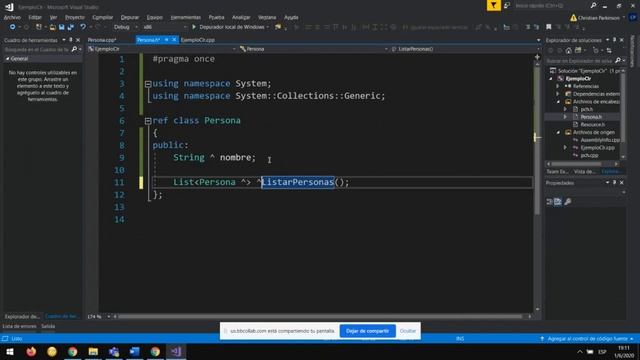Click the Solution Explorer search box

[x=580, y=61]
